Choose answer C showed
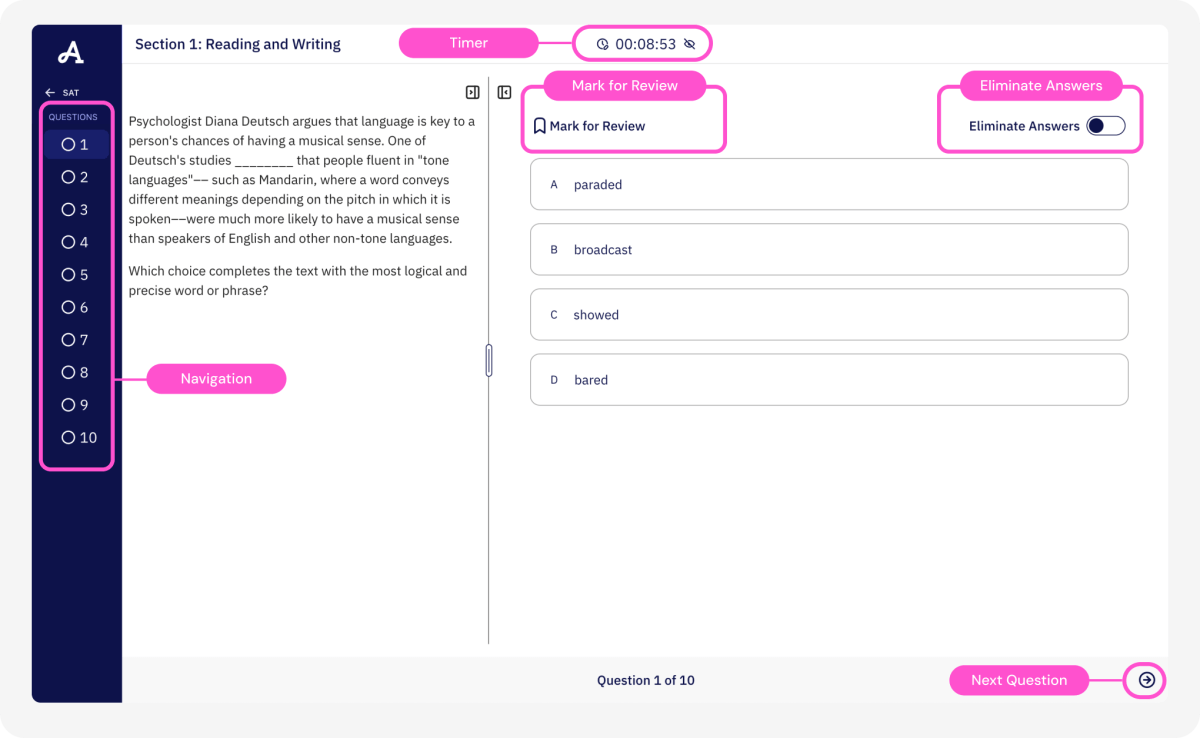1200x738 pixels. point(828,315)
